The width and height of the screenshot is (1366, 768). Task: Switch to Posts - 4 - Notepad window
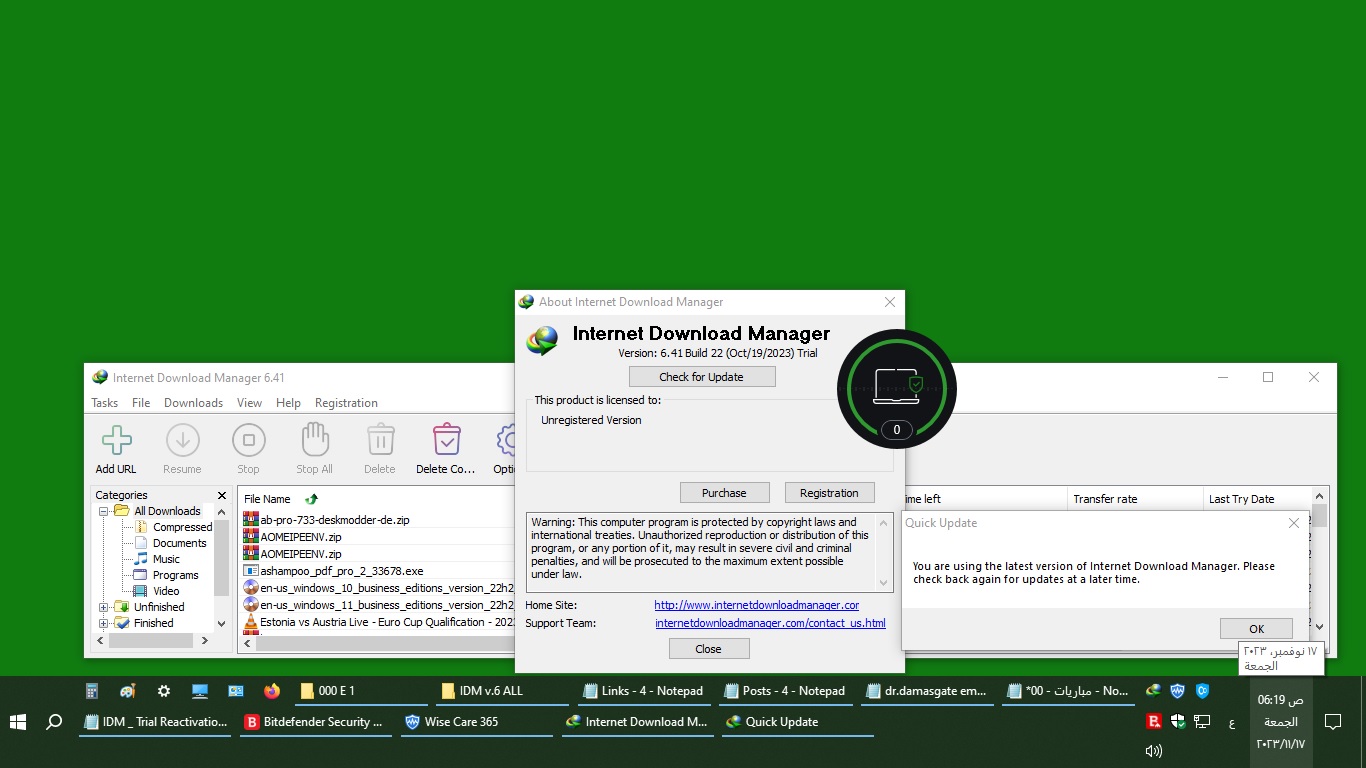787,691
